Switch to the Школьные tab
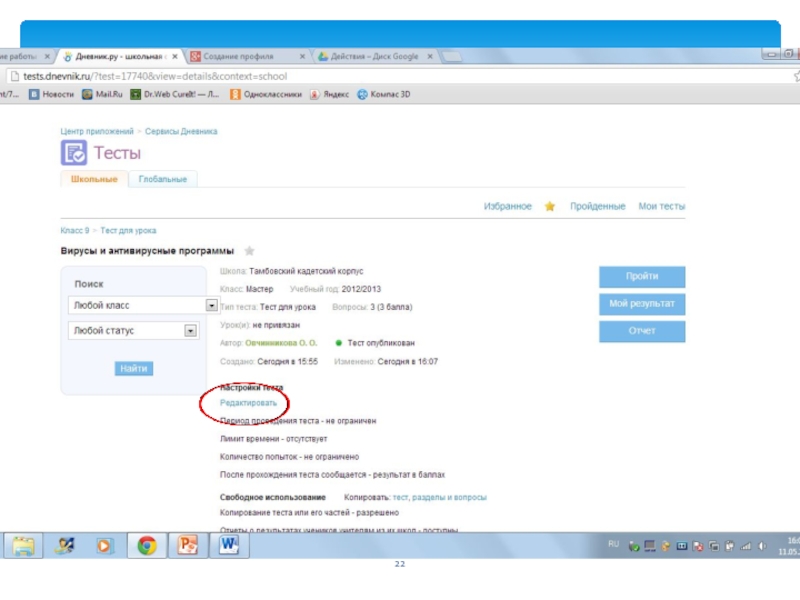The height and width of the screenshot is (600, 800). (94, 179)
